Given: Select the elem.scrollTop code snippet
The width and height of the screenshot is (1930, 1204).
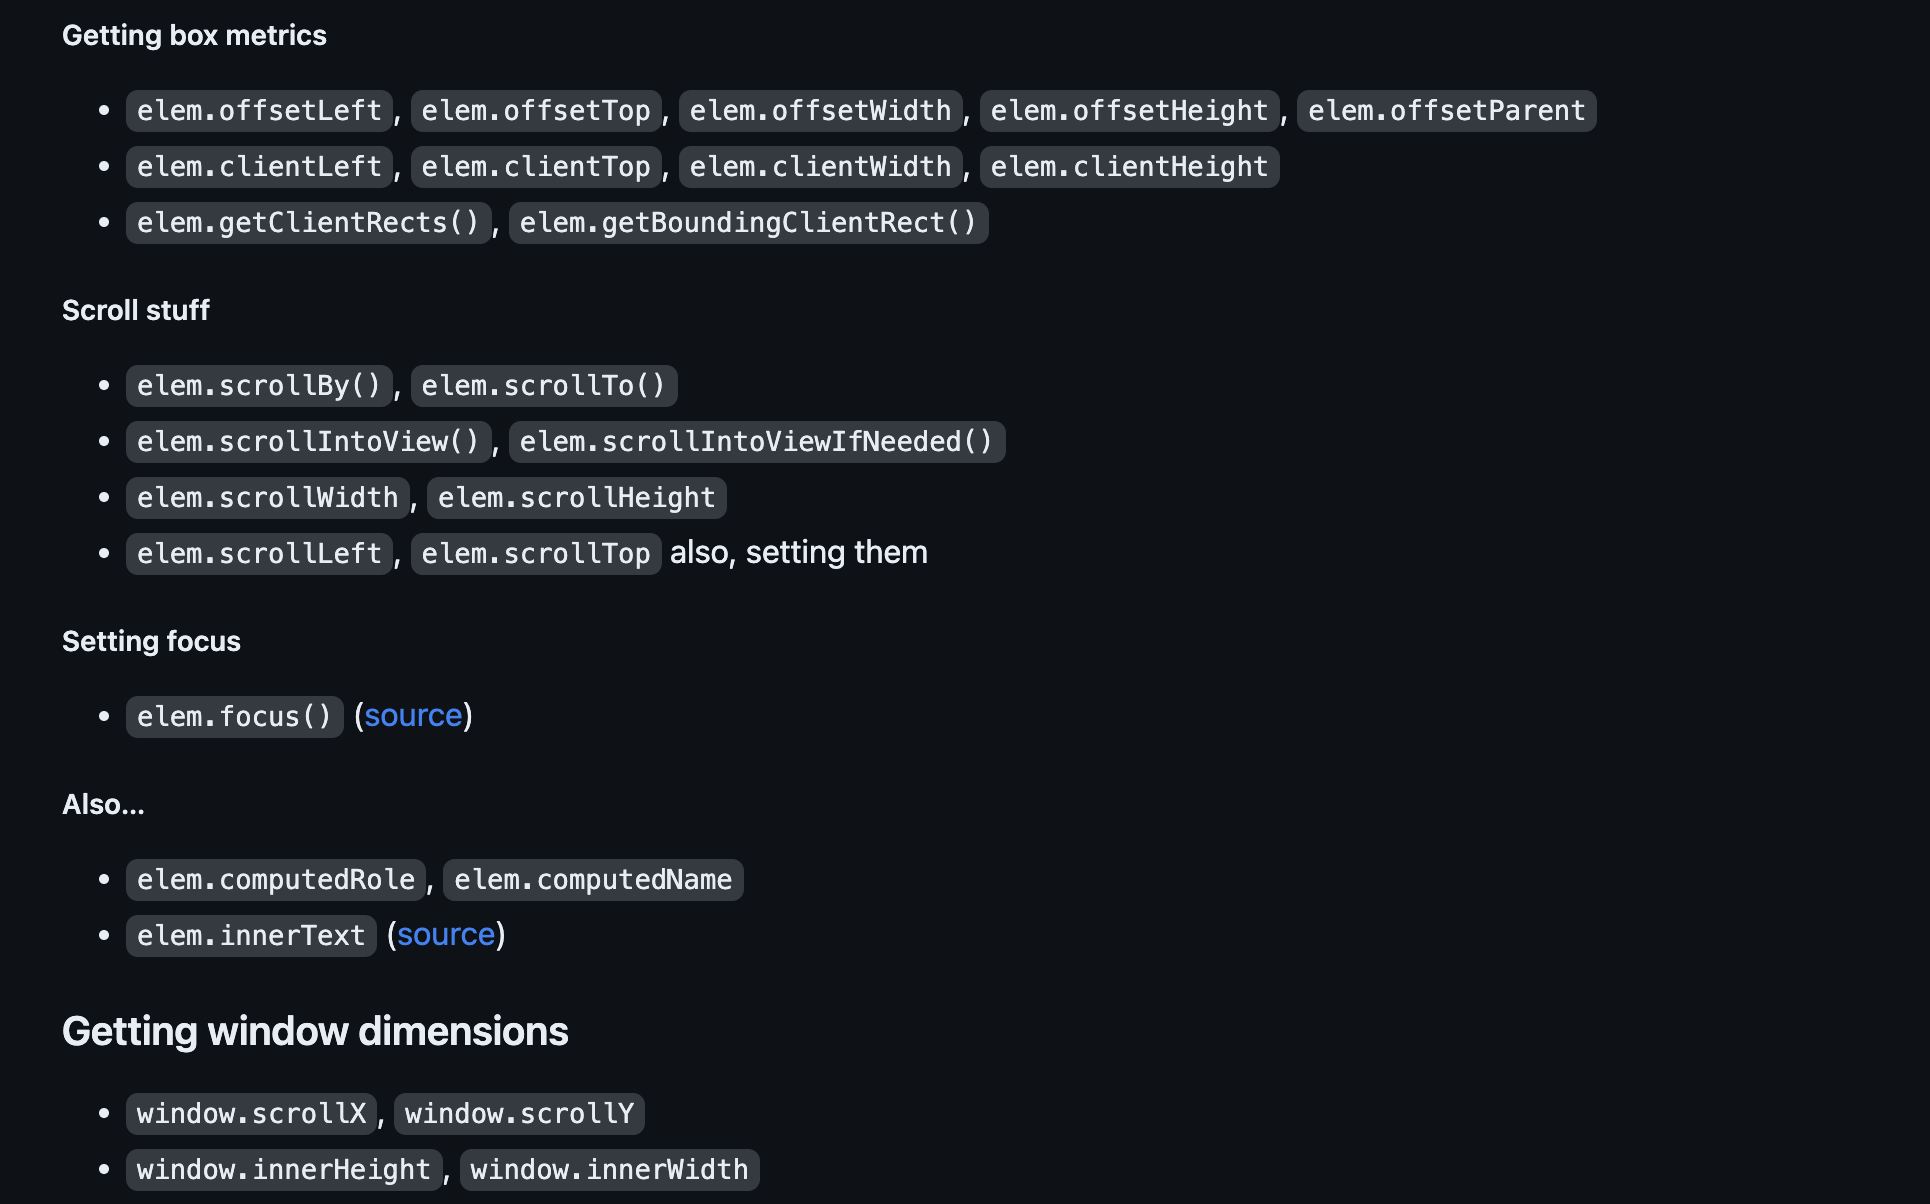Looking at the screenshot, I should 535,554.
